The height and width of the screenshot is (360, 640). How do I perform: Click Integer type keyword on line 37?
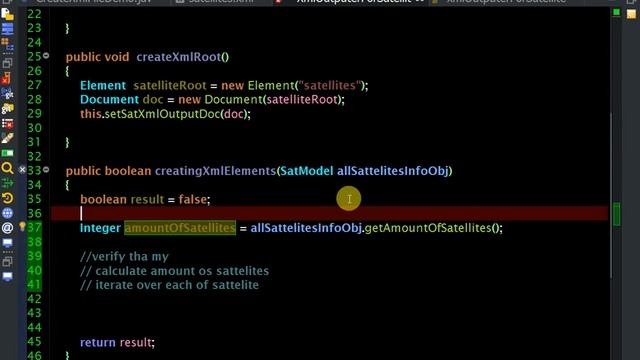click(x=100, y=228)
